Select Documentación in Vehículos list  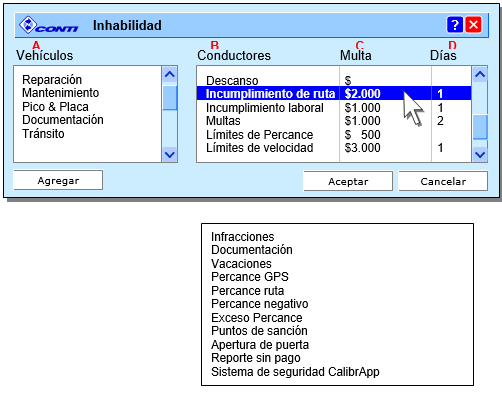coord(63,120)
